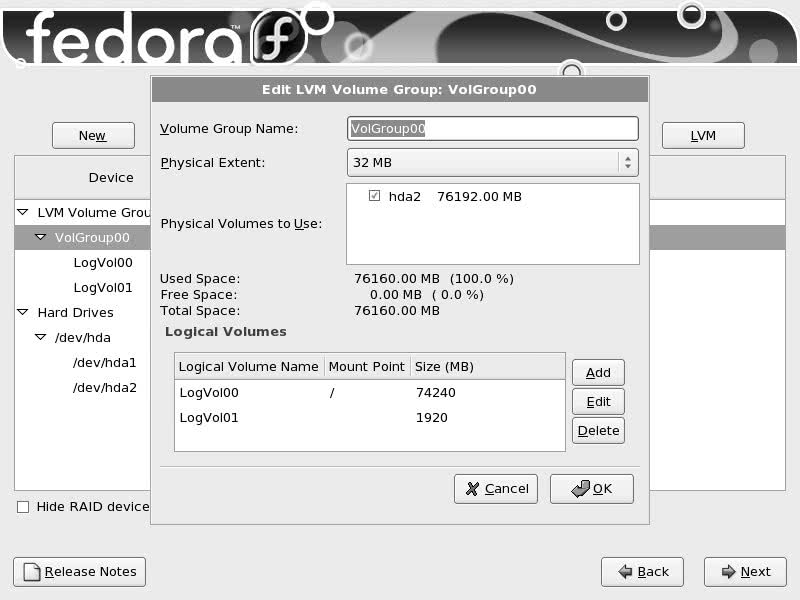800x600 pixels.
Task: Click the LVM button
Action: [x=703, y=136]
